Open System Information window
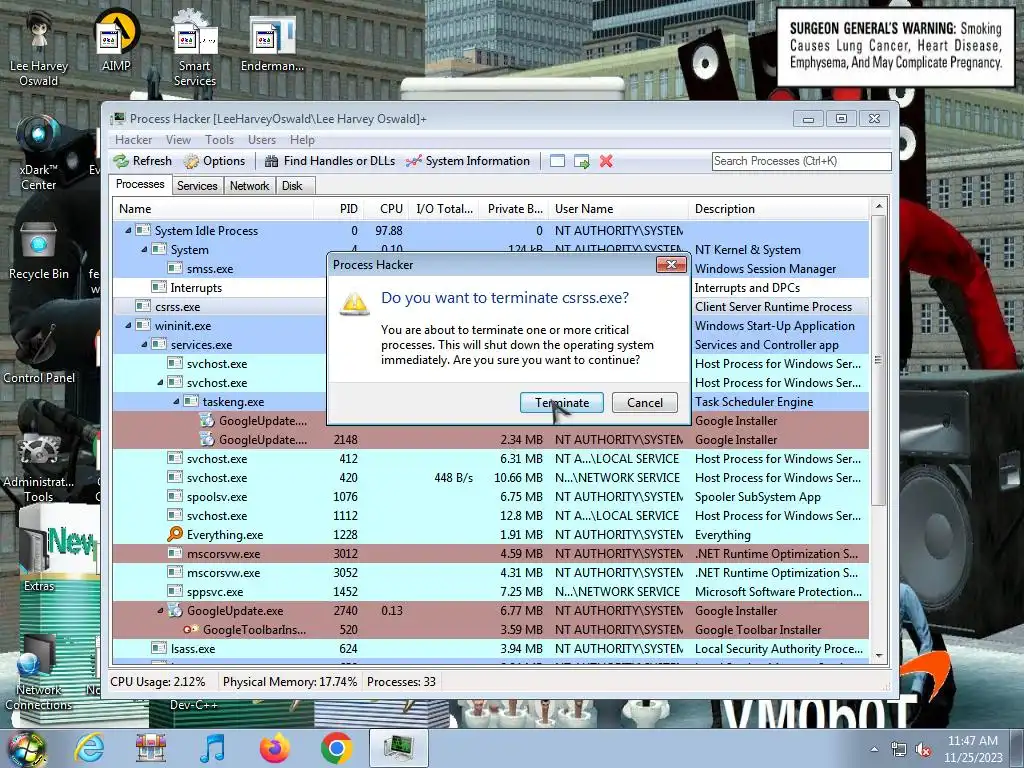The image size is (1024, 768). point(468,161)
